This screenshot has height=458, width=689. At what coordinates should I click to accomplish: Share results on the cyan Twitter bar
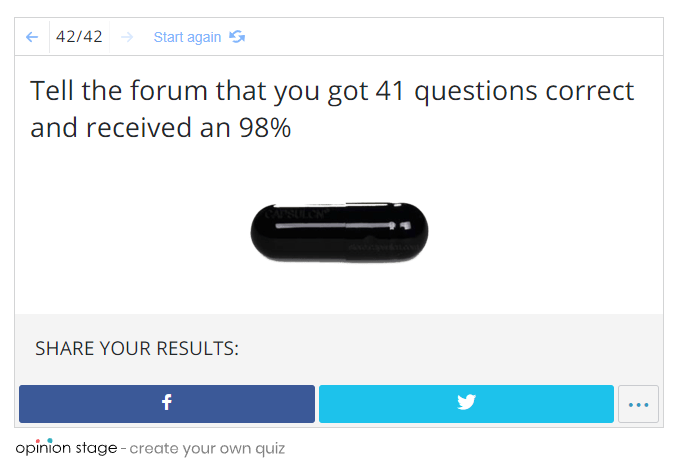click(x=466, y=404)
